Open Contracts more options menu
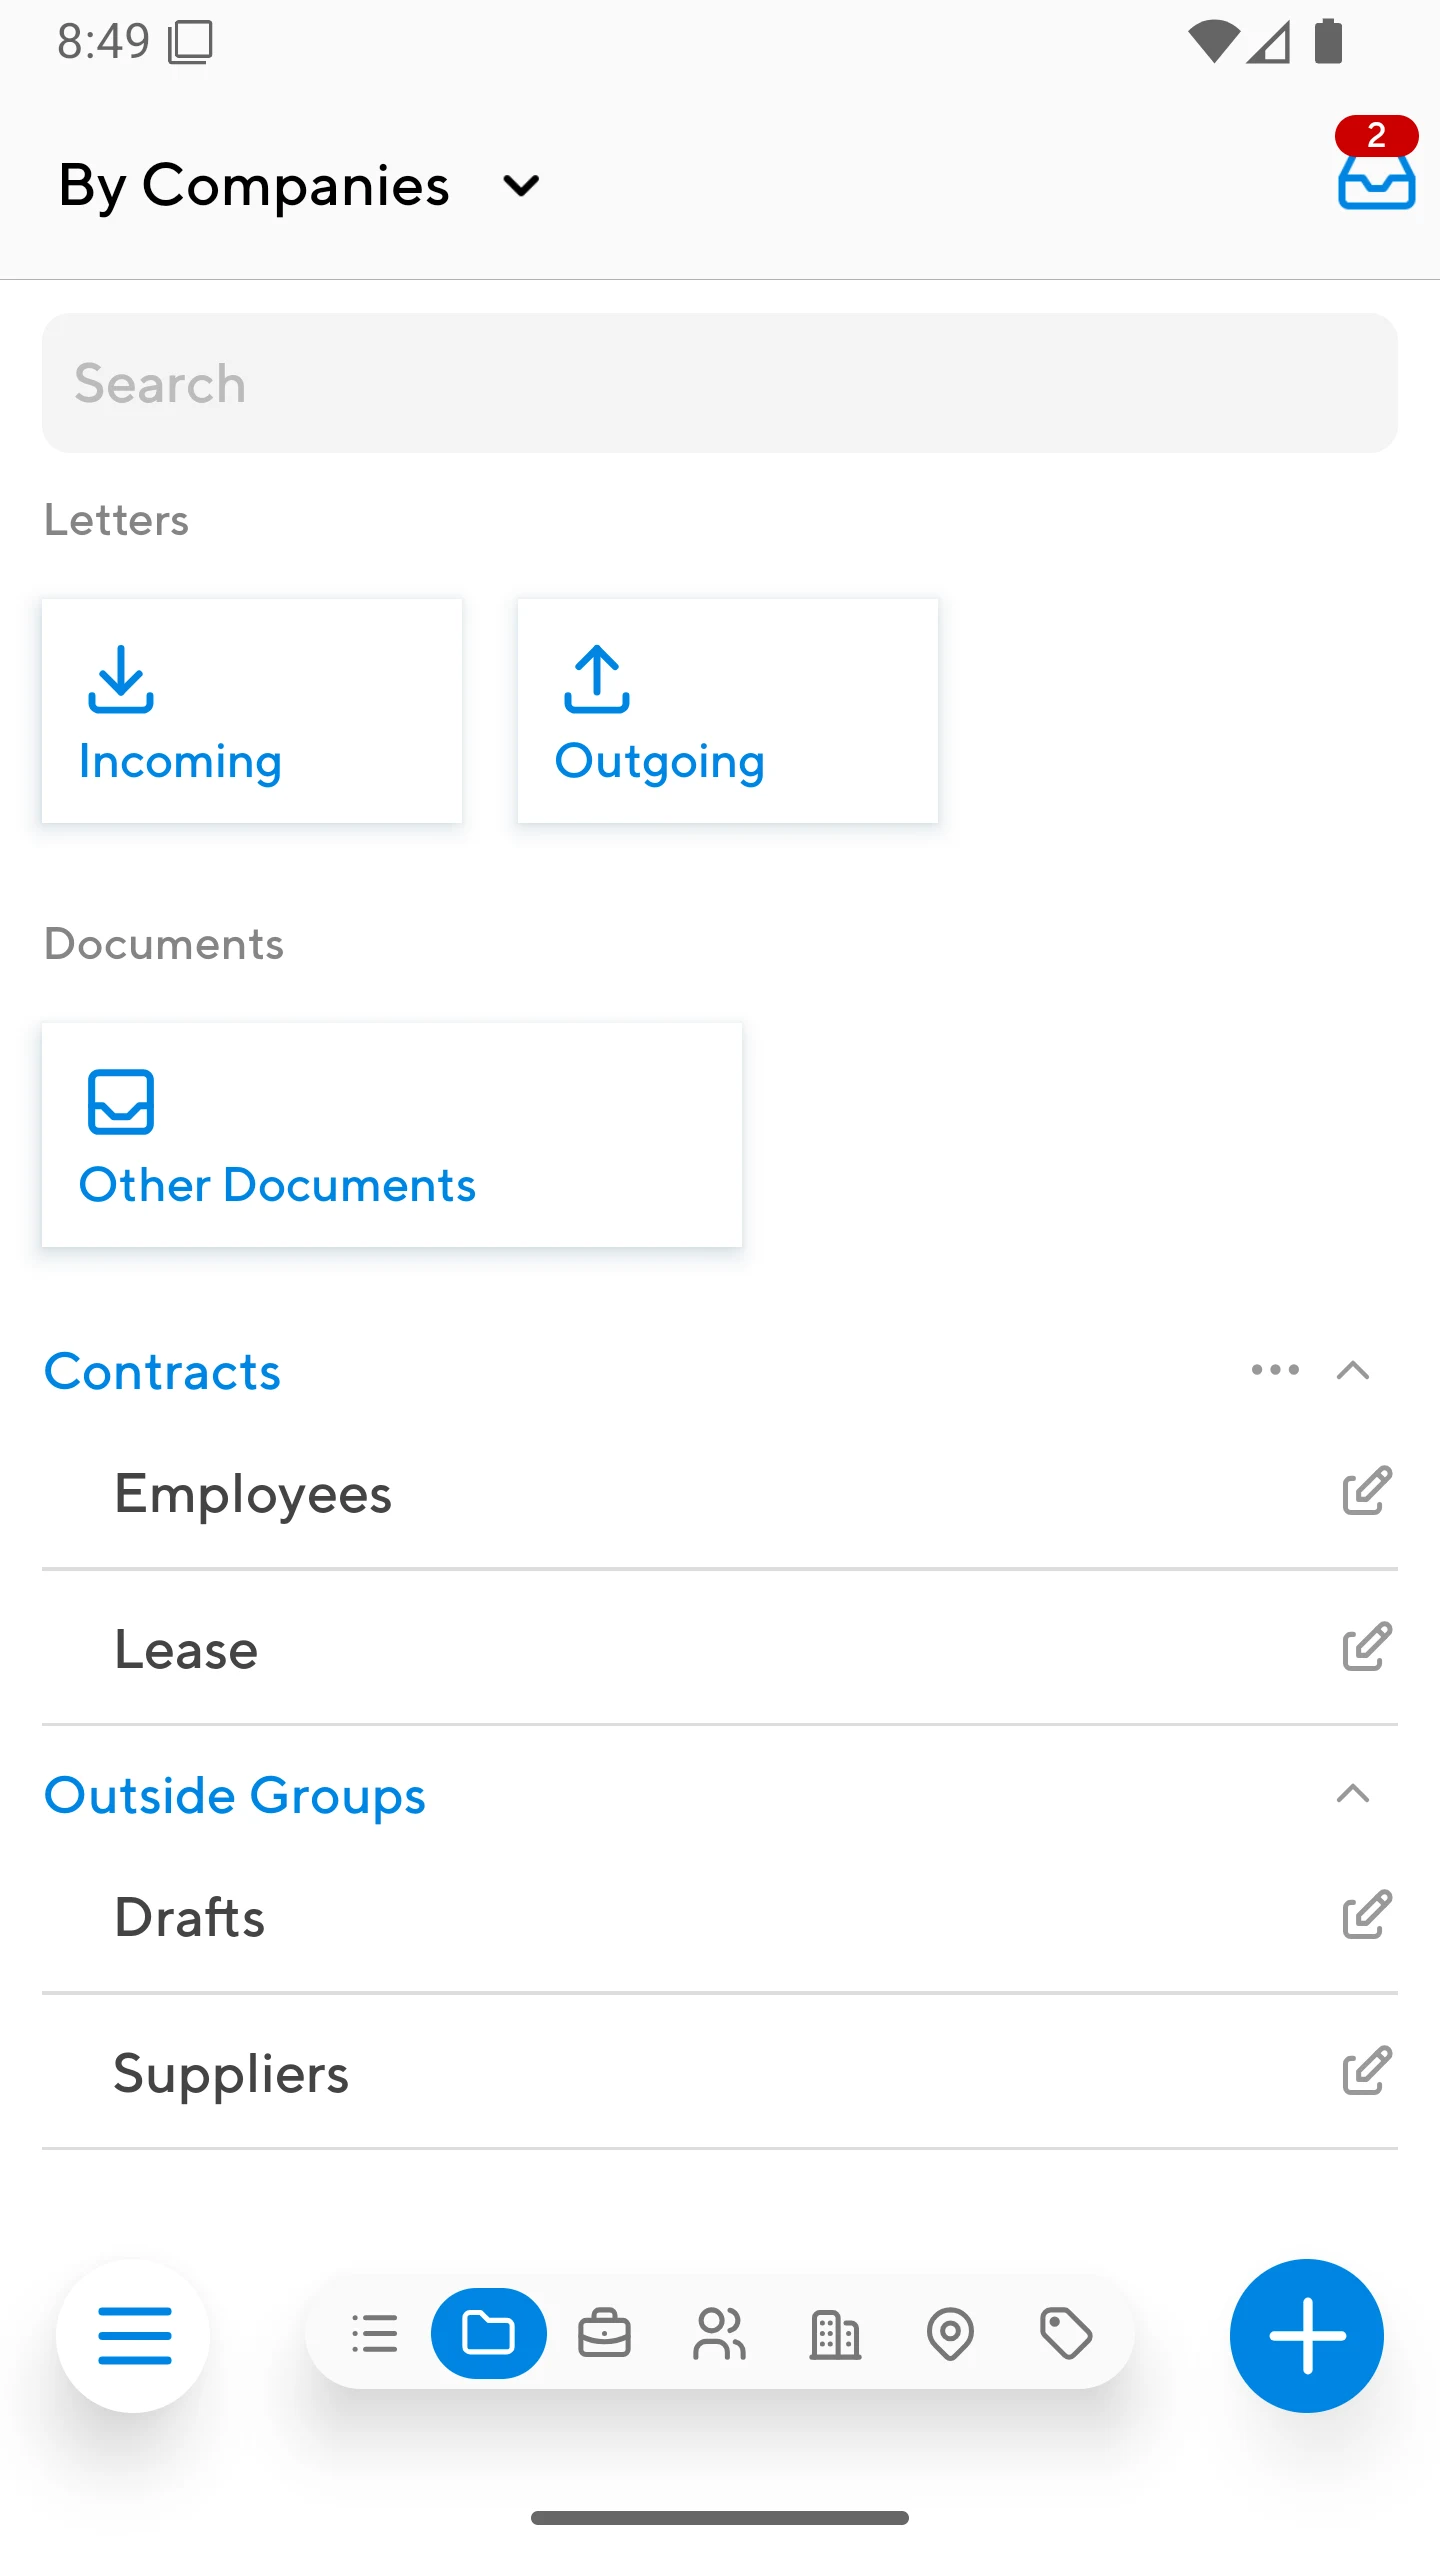 click(1275, 1370)
